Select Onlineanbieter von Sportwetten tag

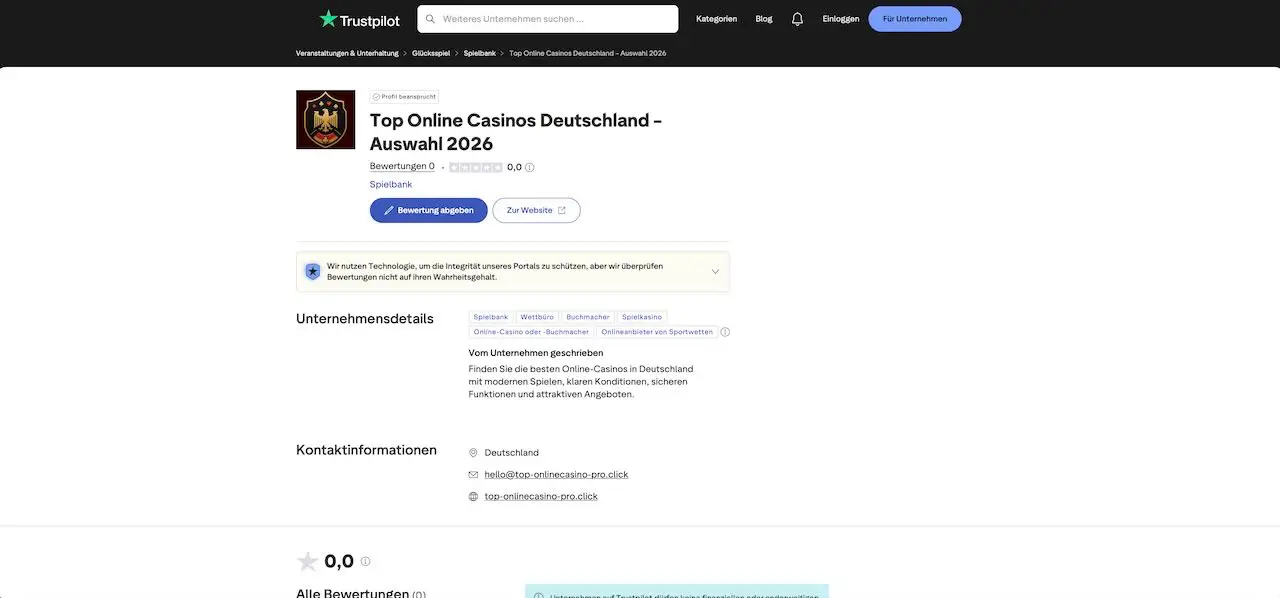coord(657,332)
